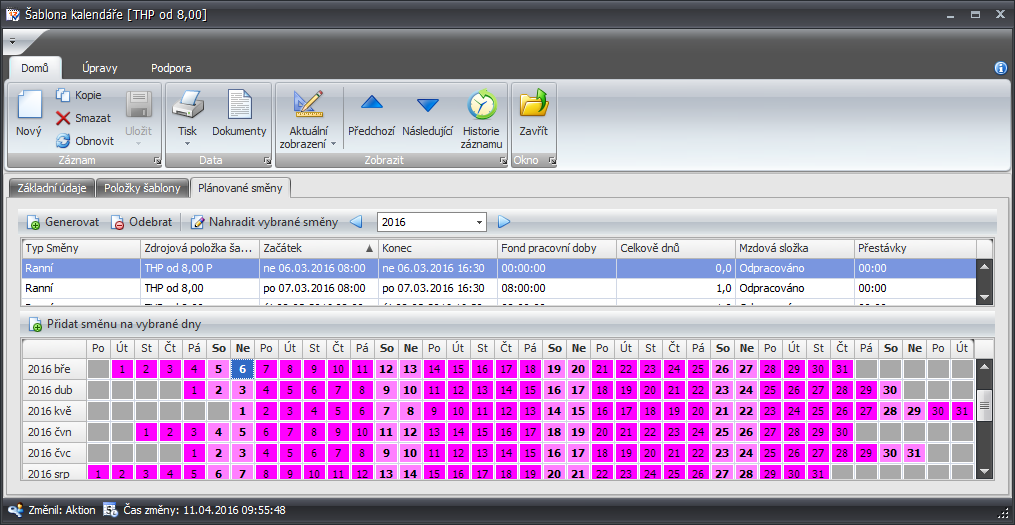1015x525 pixels.
Task: Open the year 2016 combo box
Action: point(480,222)
